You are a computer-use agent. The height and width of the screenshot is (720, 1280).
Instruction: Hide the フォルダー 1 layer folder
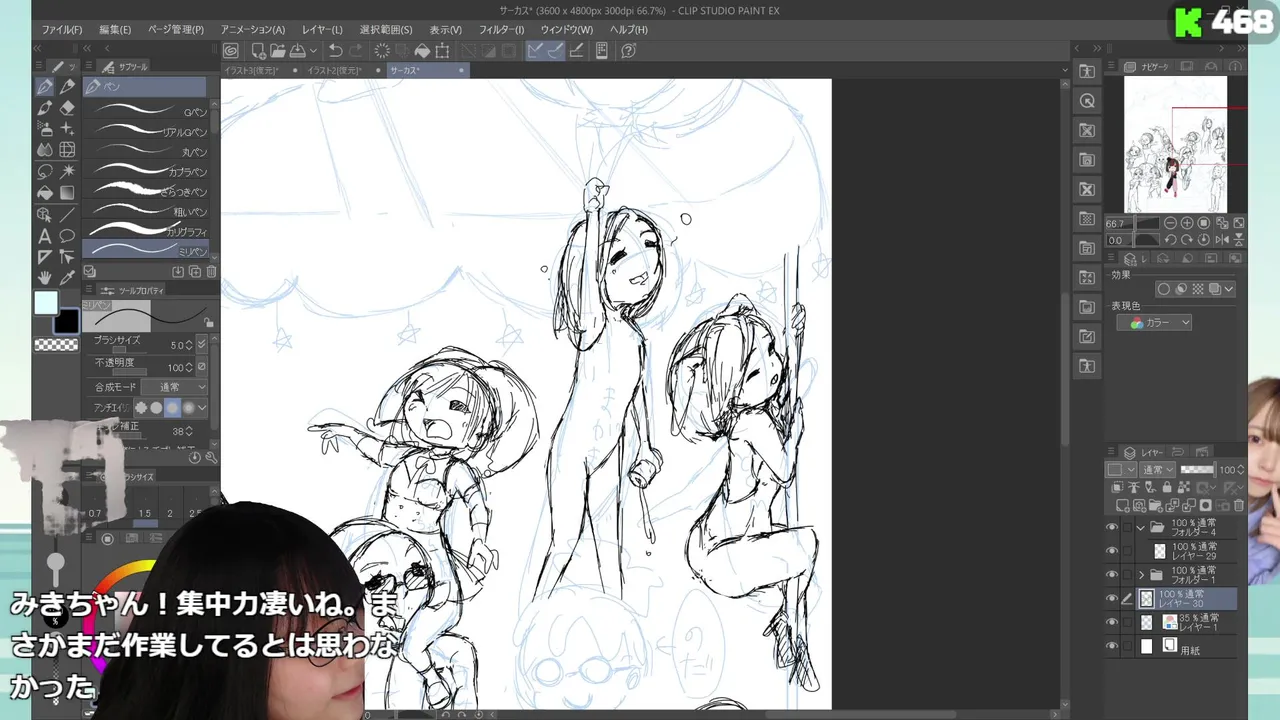coord(1112,575)
